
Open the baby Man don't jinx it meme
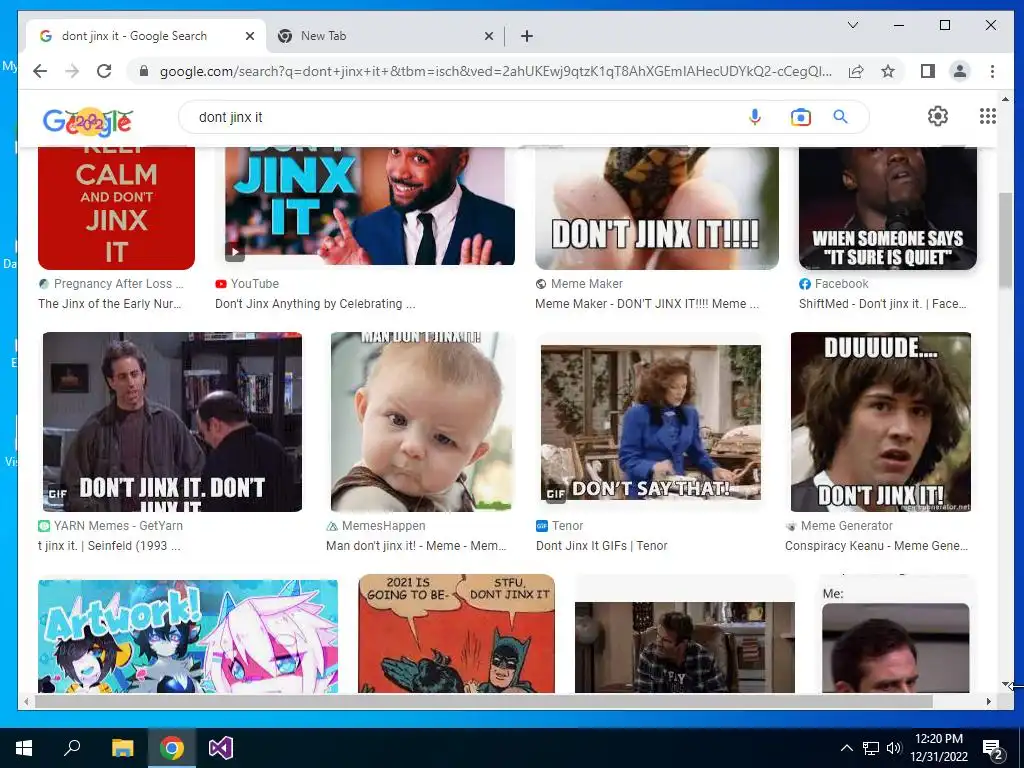(423, 422)
